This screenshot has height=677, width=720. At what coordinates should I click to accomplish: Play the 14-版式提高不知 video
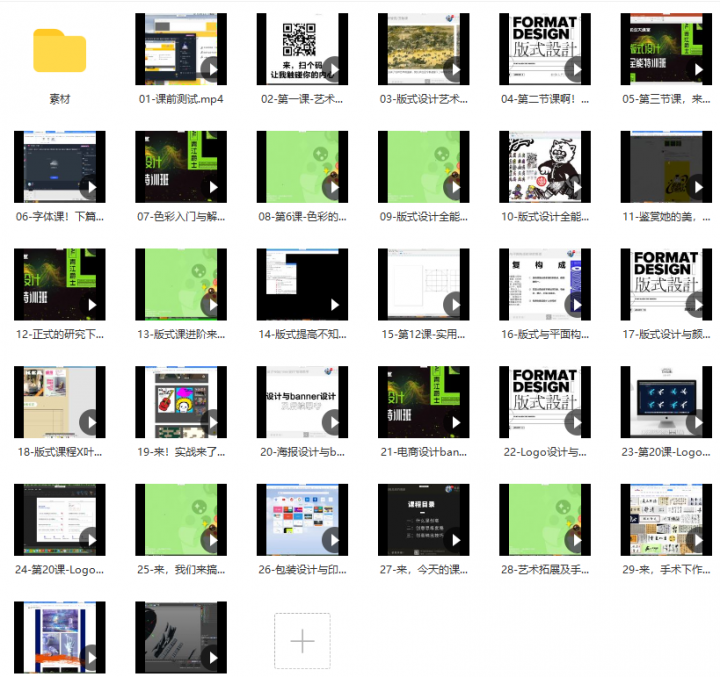point(334,305)
